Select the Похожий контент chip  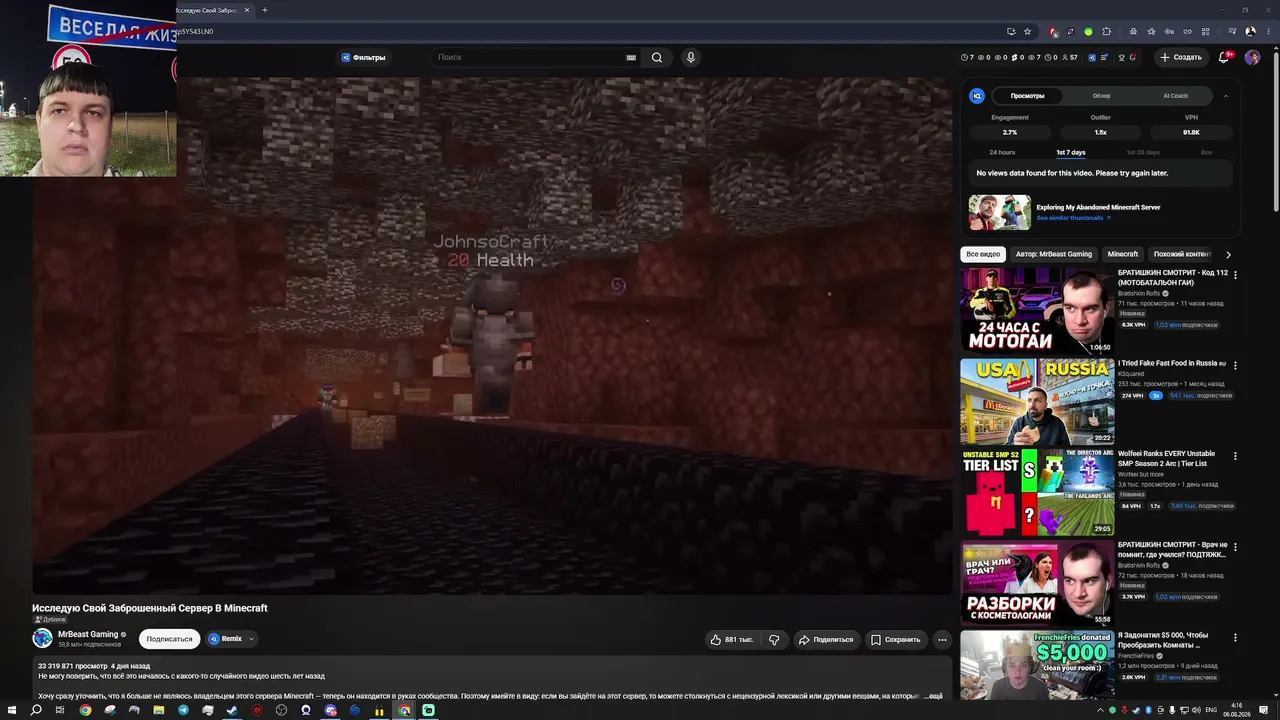pyautogui.click(x=1182, y=254)
